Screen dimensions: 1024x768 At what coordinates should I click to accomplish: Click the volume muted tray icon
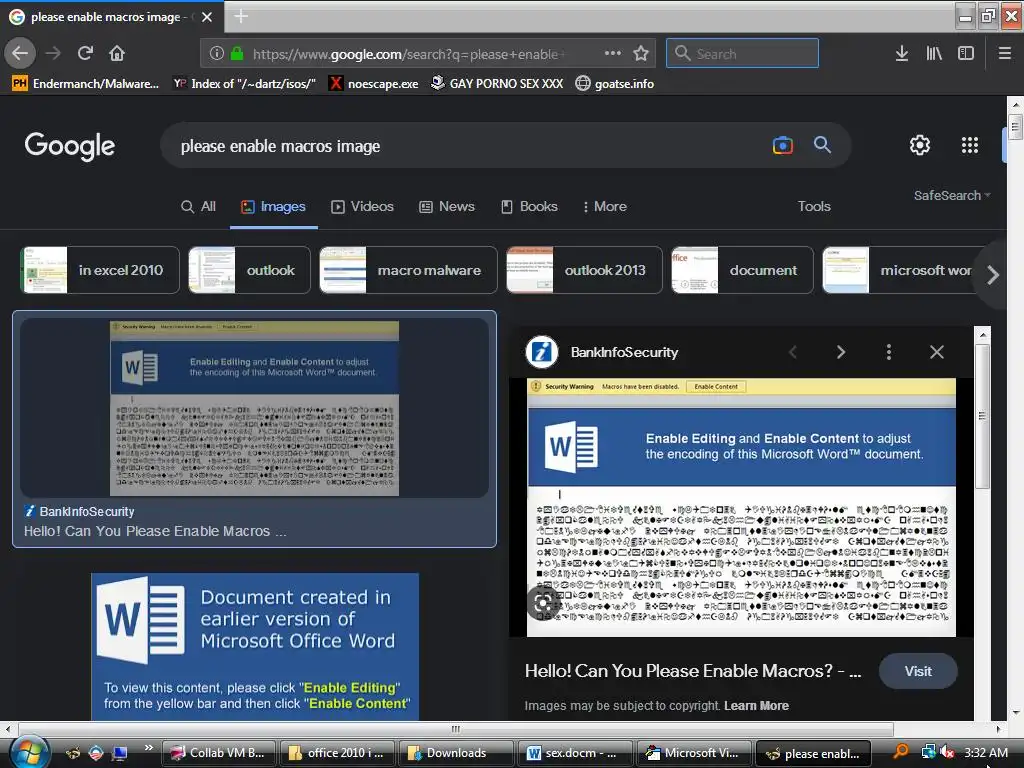947,752
